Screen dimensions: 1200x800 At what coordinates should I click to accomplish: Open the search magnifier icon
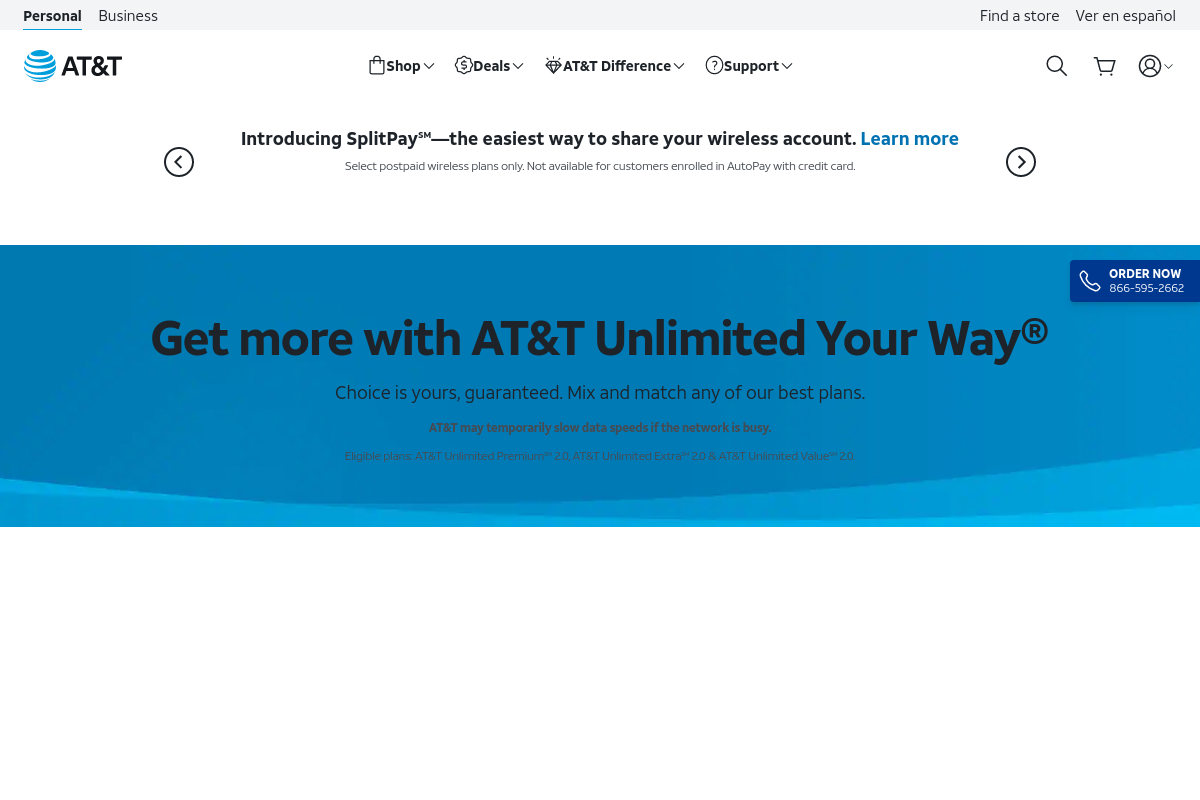[x=1057, y=66]
